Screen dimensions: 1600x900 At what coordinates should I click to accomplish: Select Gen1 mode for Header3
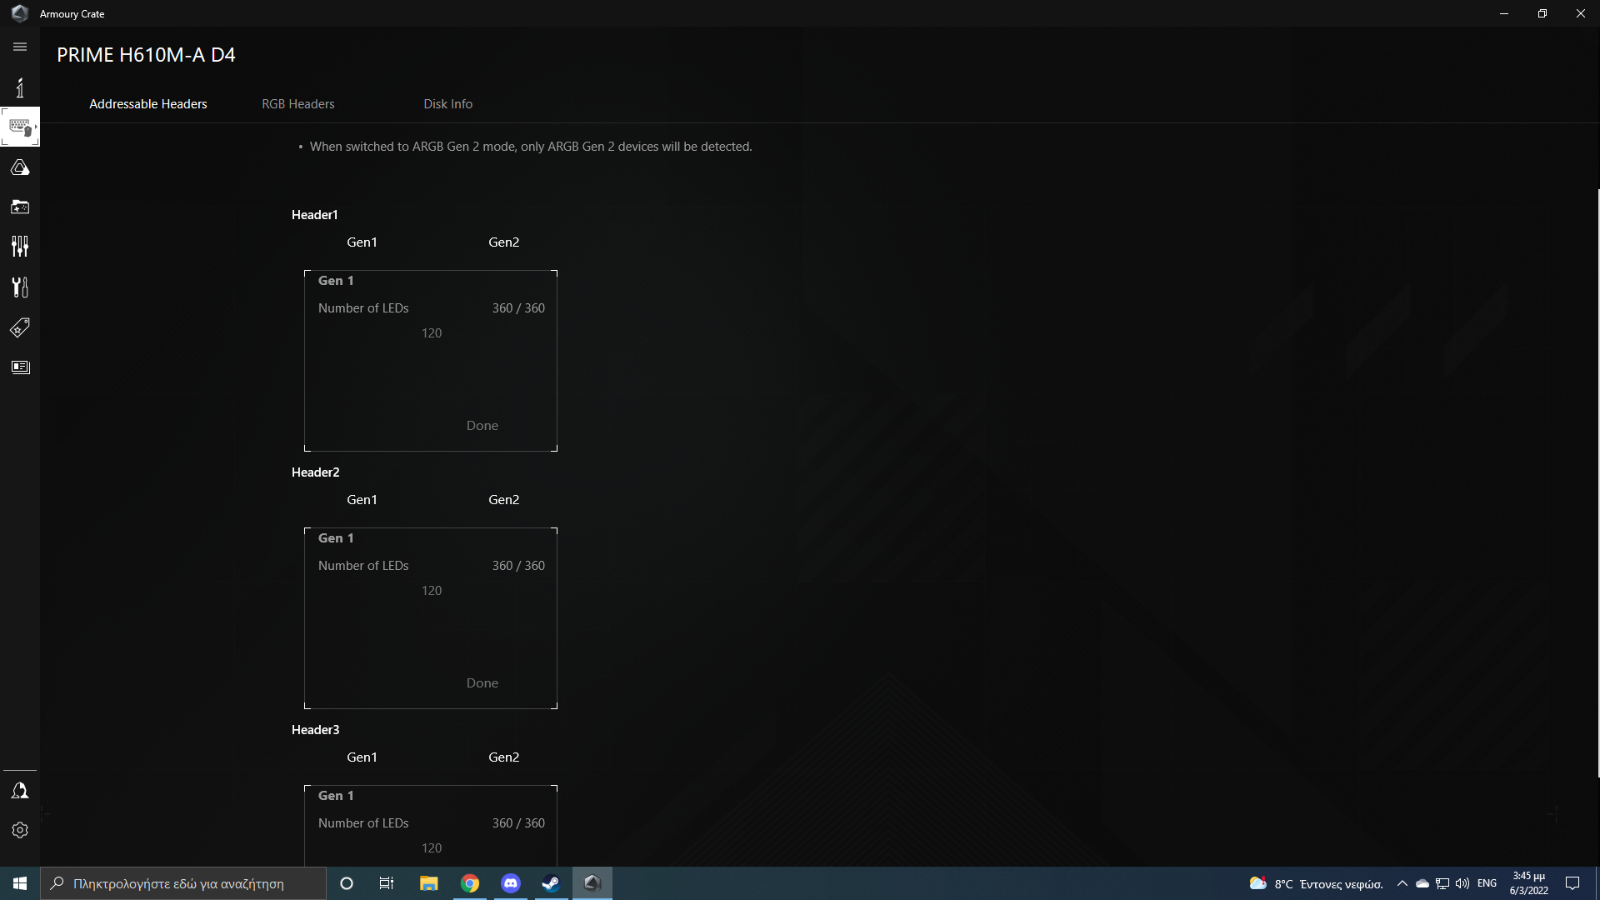click(362, 757)
